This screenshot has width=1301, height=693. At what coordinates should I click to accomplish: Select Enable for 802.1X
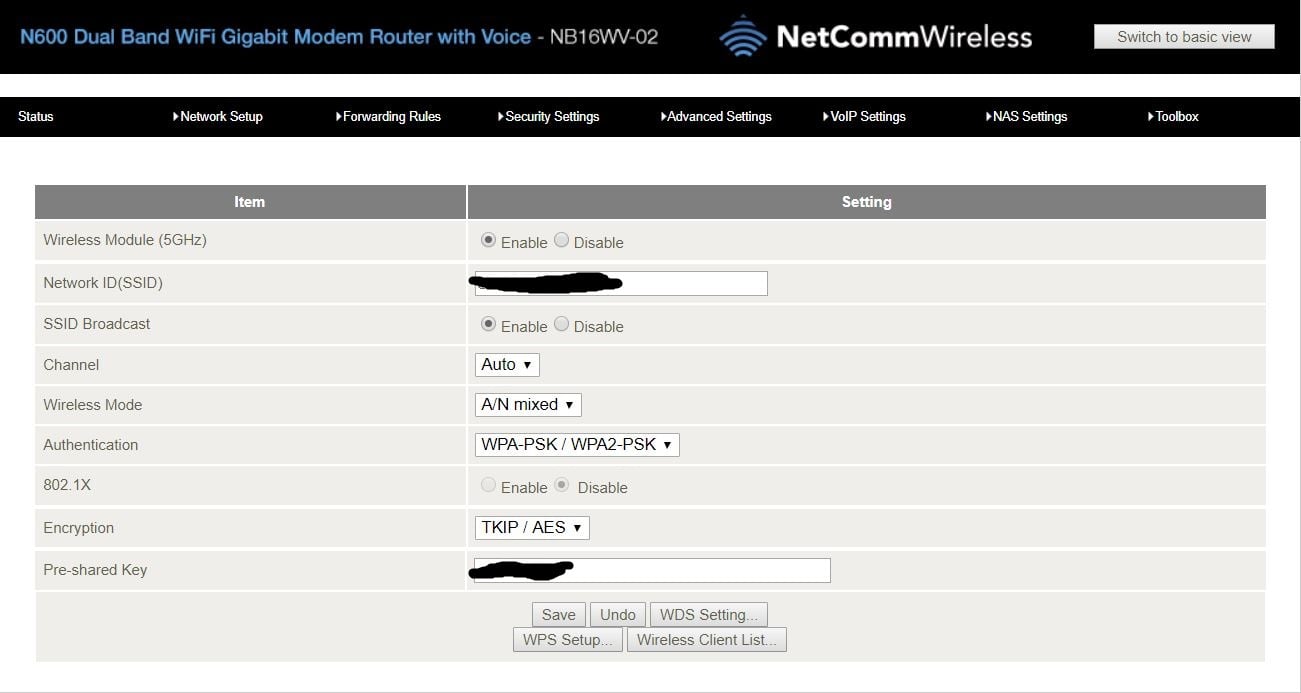(x=488, y=486)
